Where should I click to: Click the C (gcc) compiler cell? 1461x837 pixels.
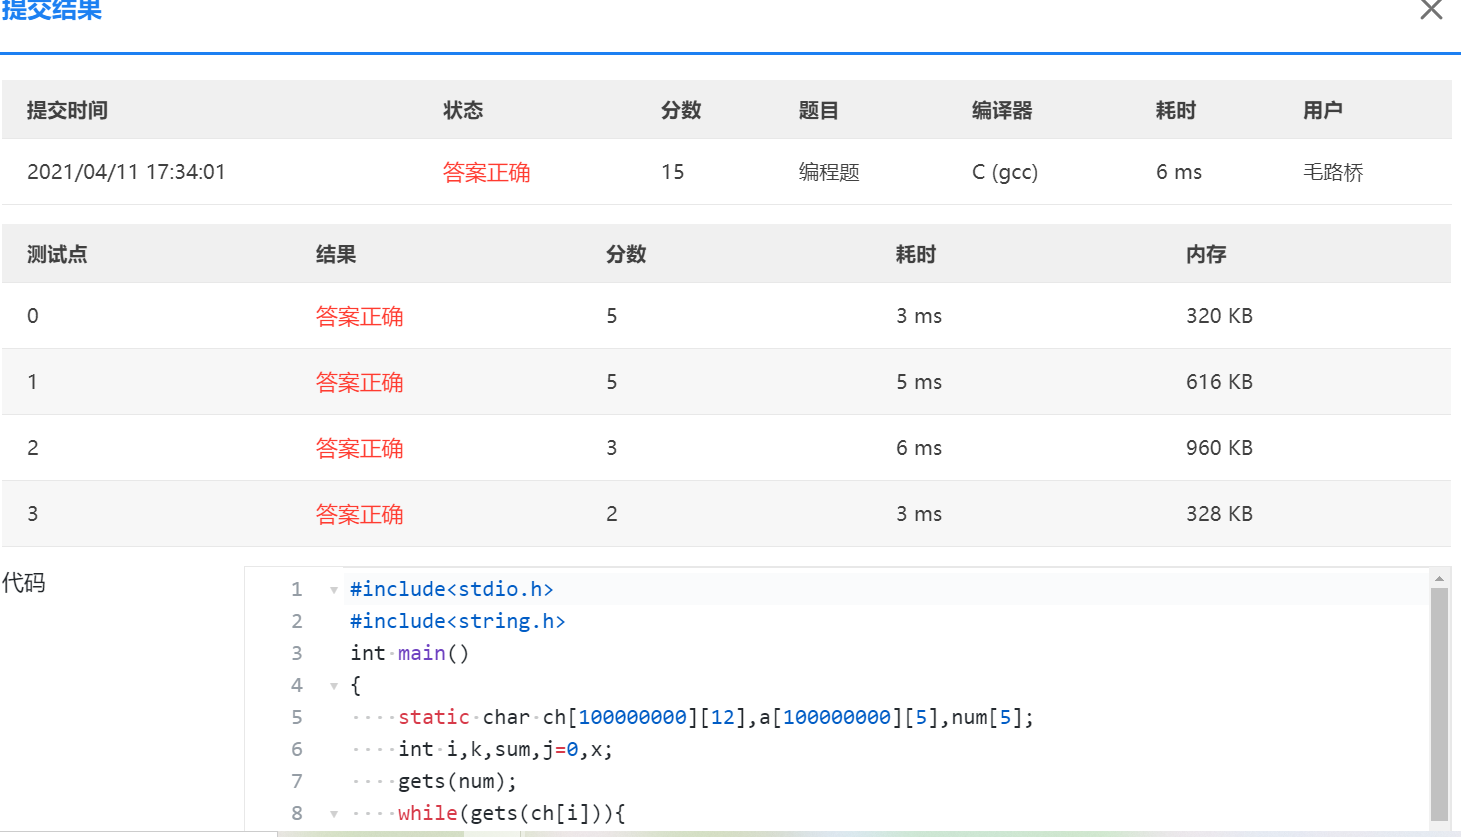(1004, 172)
